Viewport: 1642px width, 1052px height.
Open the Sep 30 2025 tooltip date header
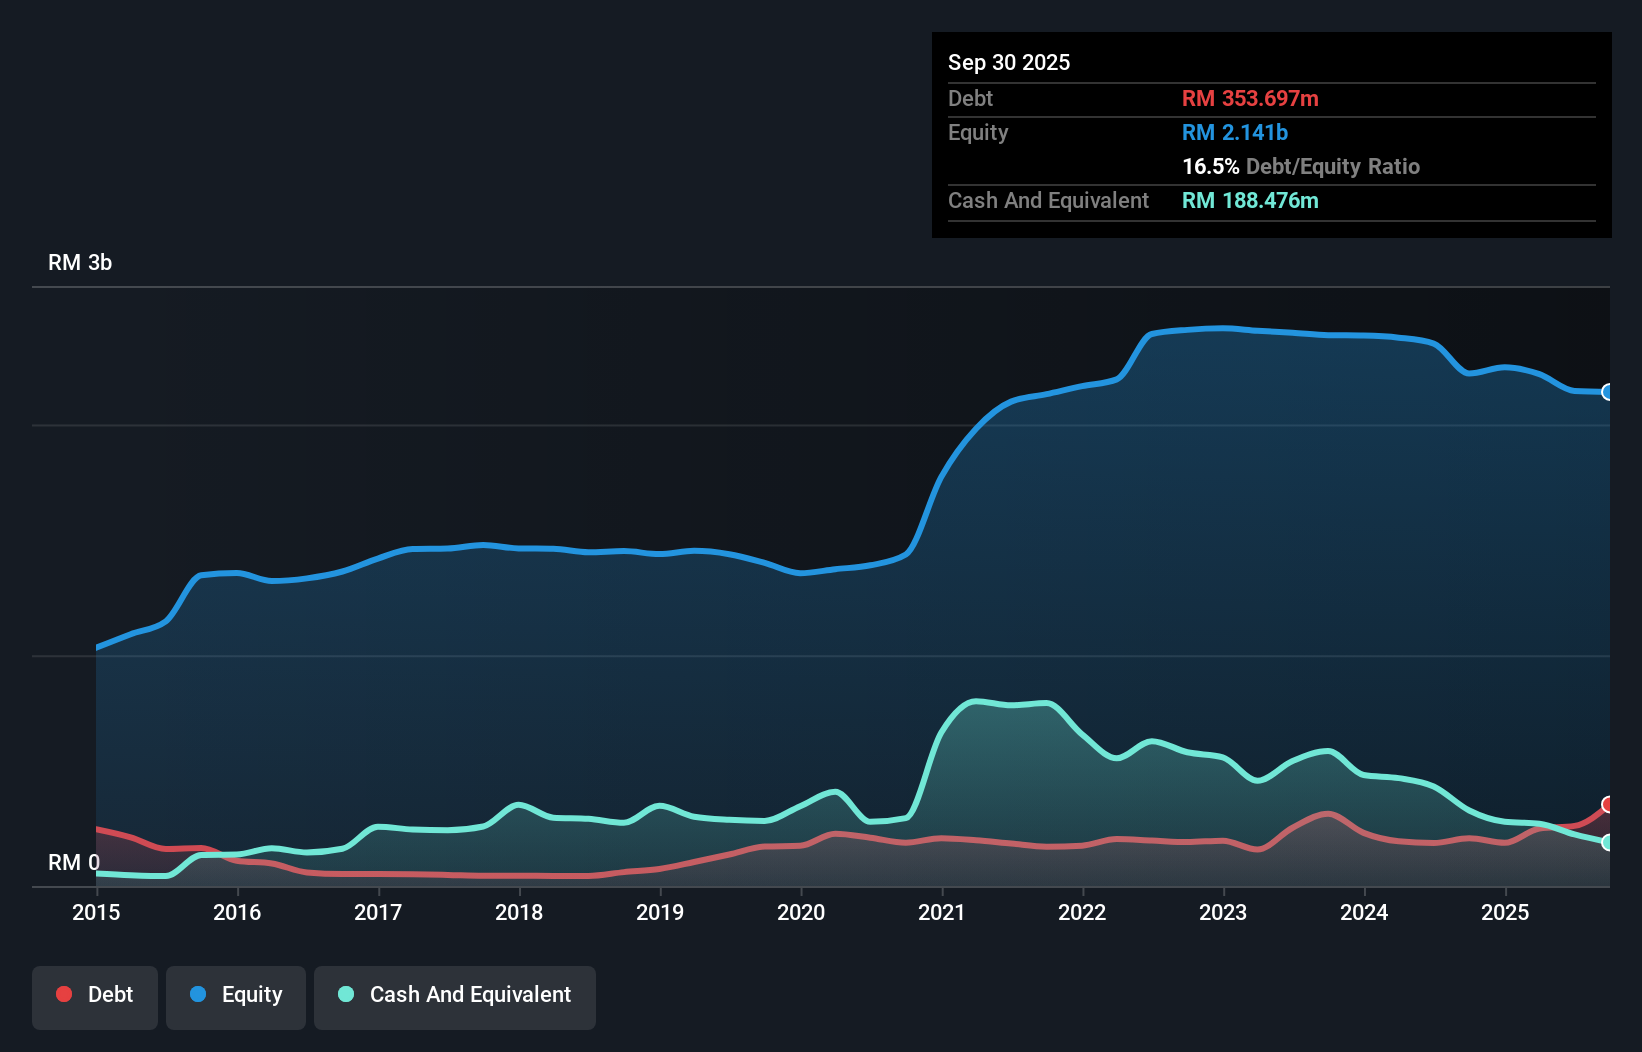point(1009,62)
